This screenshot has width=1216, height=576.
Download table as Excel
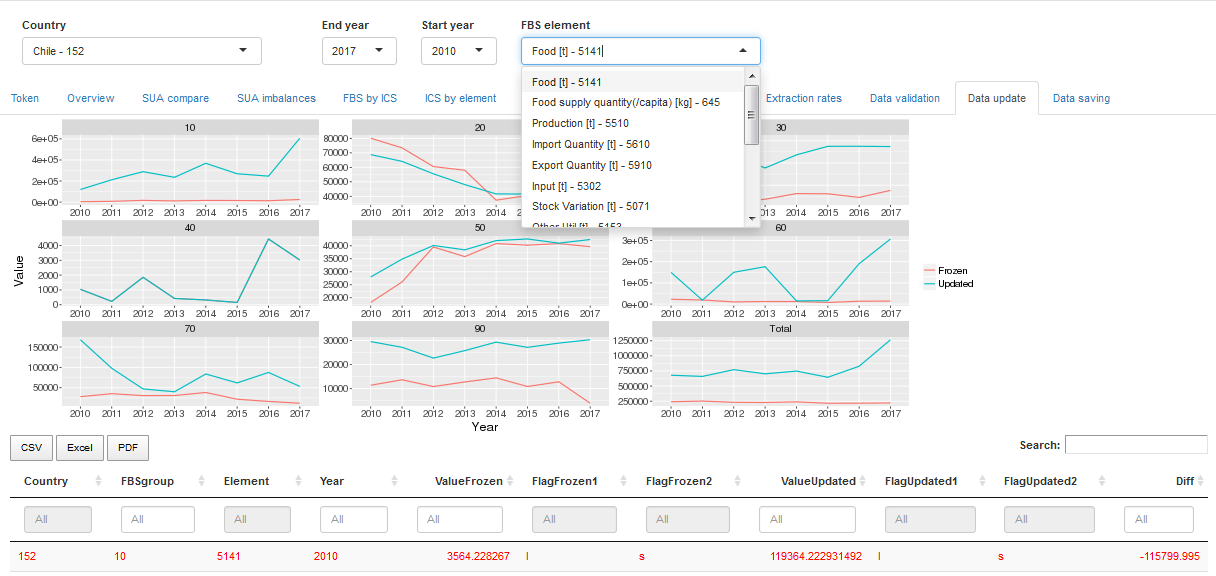point(80,447)
